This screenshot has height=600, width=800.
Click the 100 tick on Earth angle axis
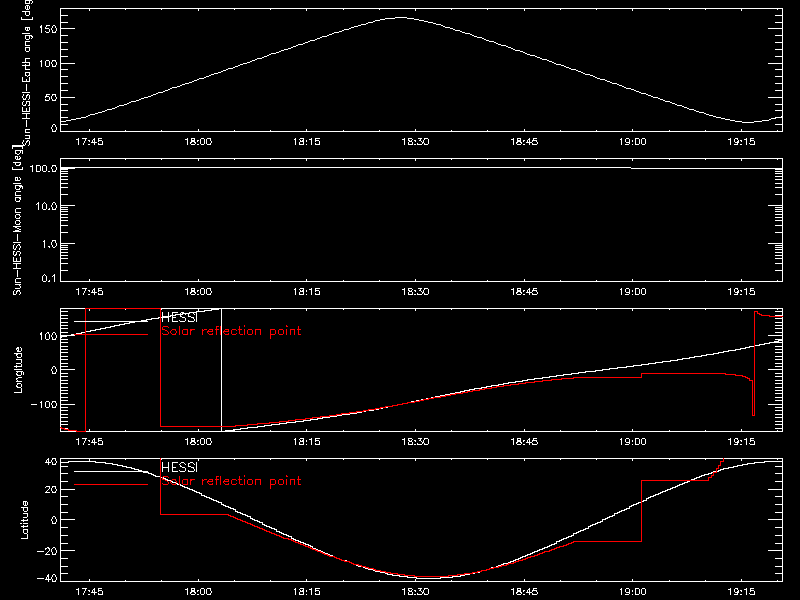coord(48,63)
